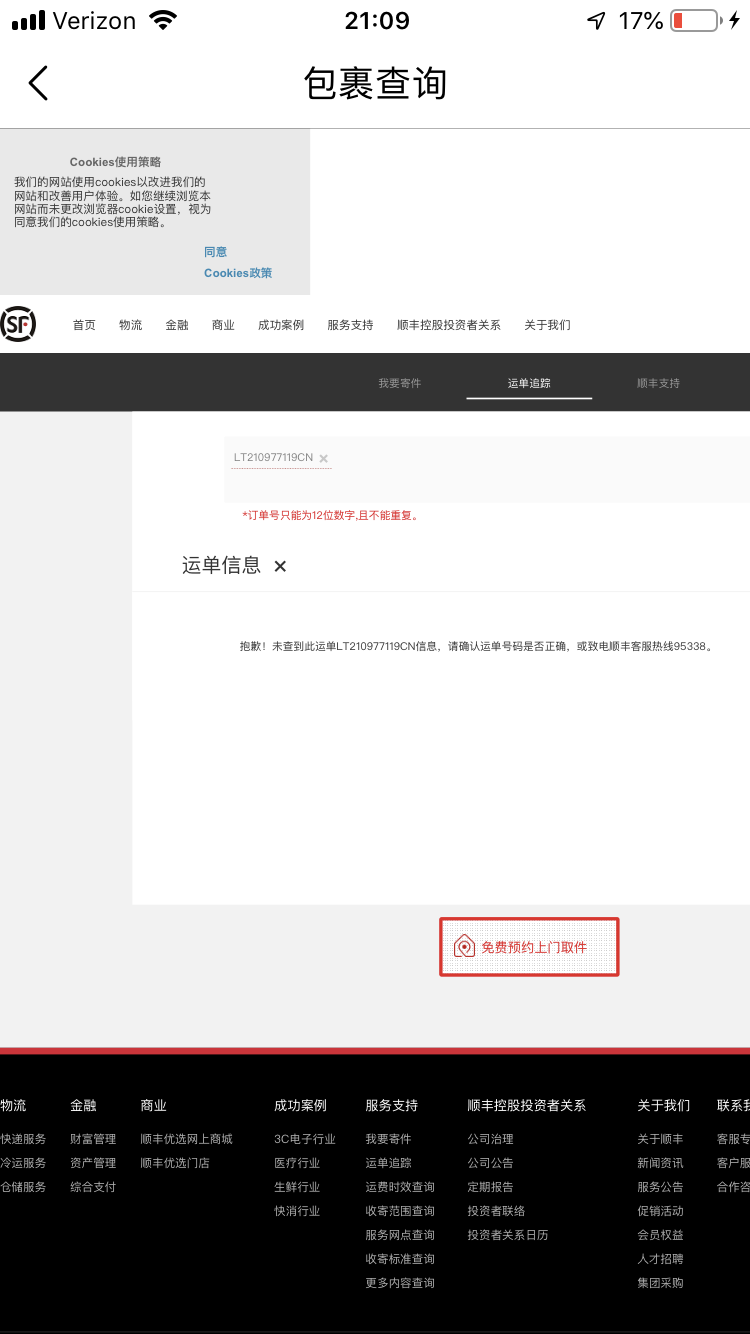Open footer link 顺丰优选门店

coord(175,1163)
